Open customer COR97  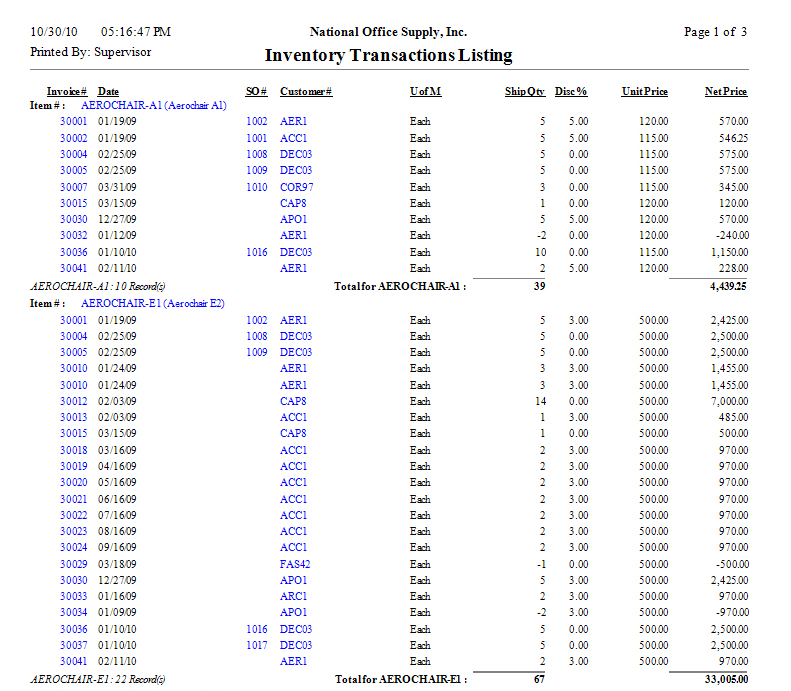coord(296,187)
